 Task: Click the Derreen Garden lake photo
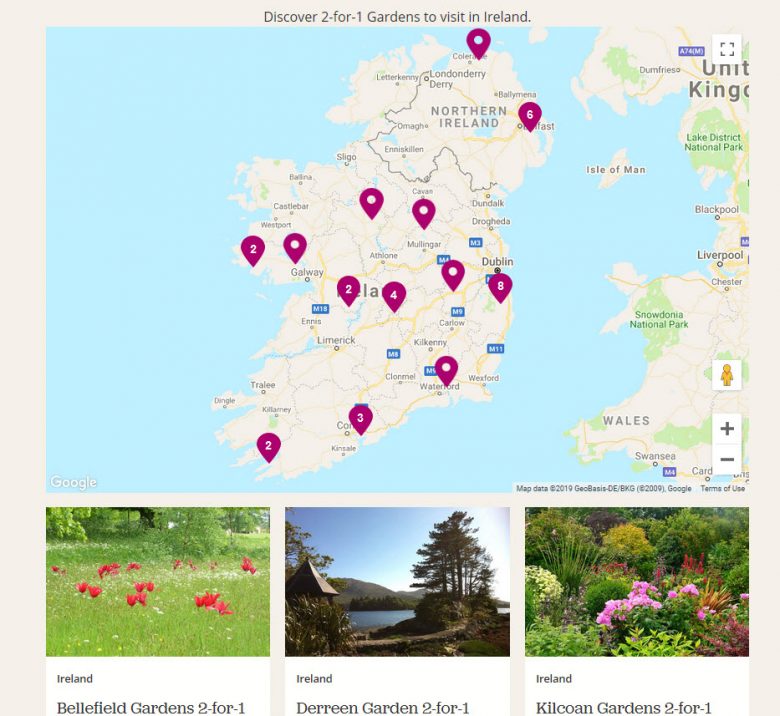click(x=397, y=582)
